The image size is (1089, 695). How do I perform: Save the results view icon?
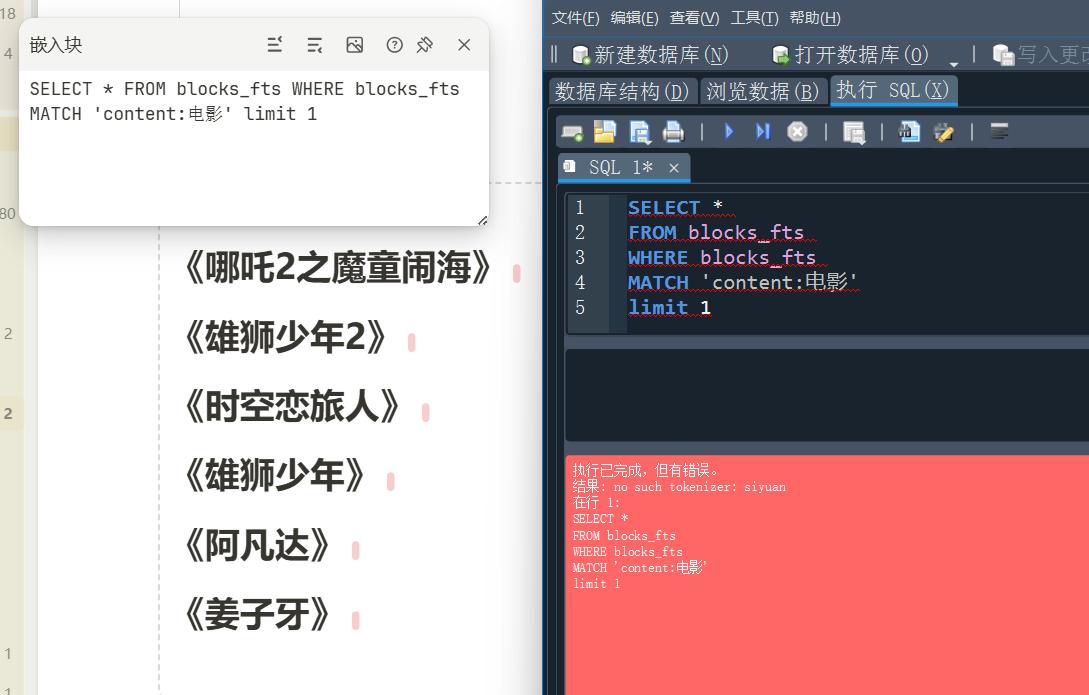854,132
